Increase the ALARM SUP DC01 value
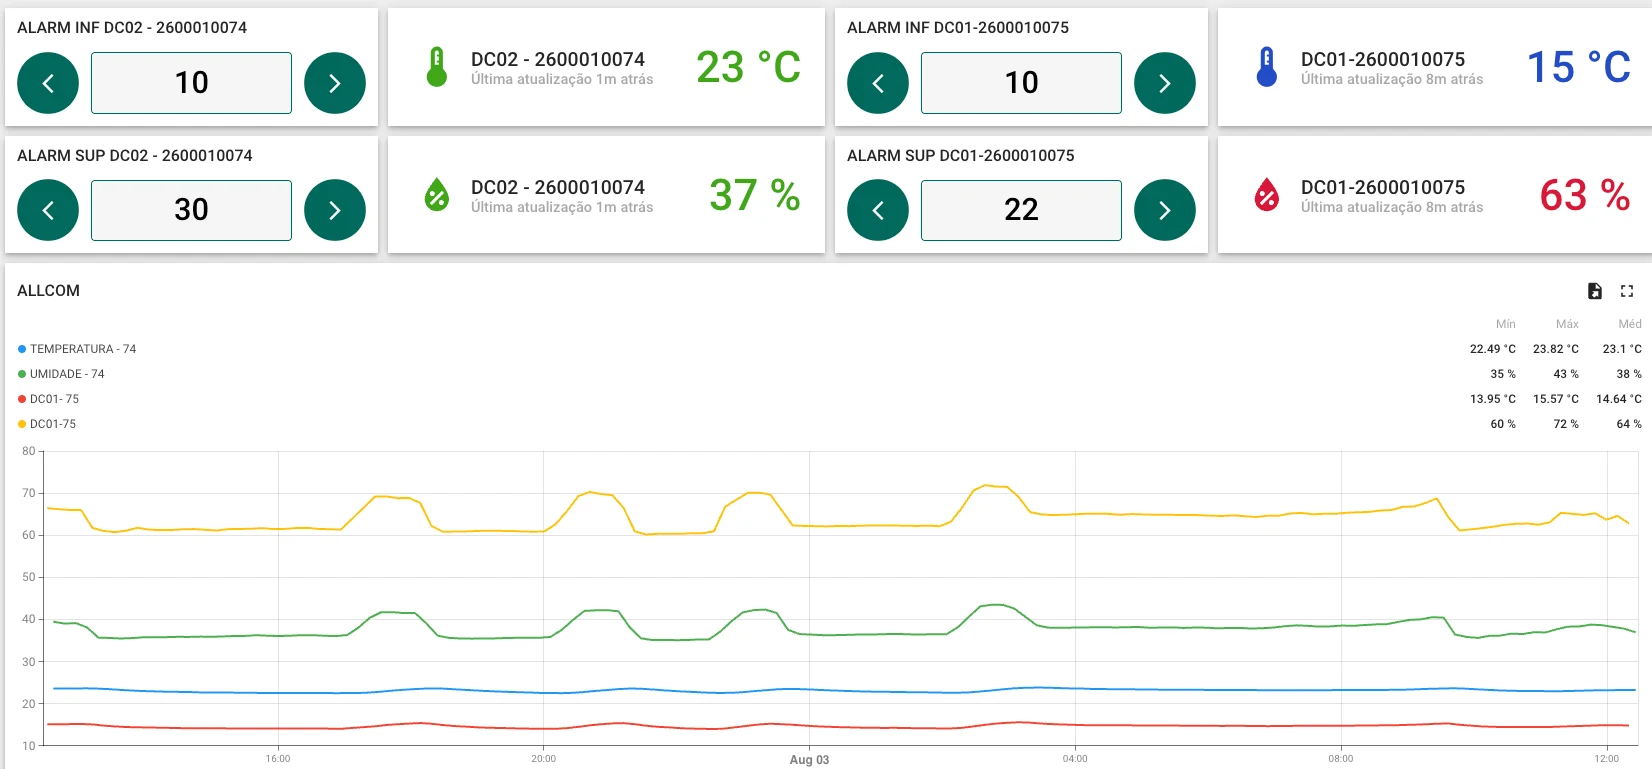 pyautogui.click(x=1165, y=210)
